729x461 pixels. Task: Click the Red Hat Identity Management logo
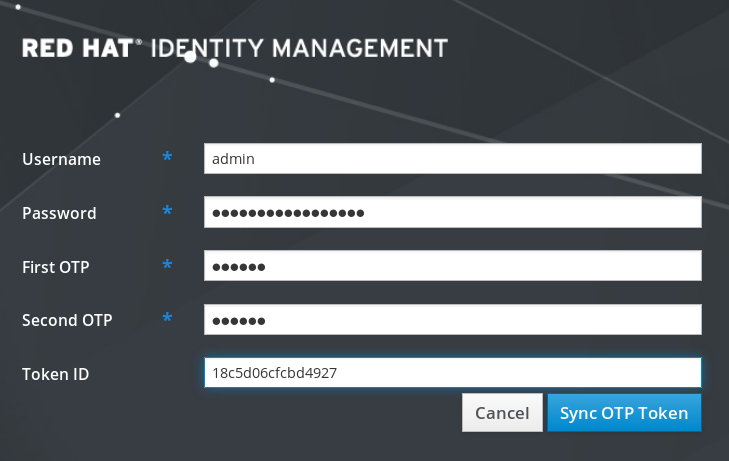click(235, 48)
